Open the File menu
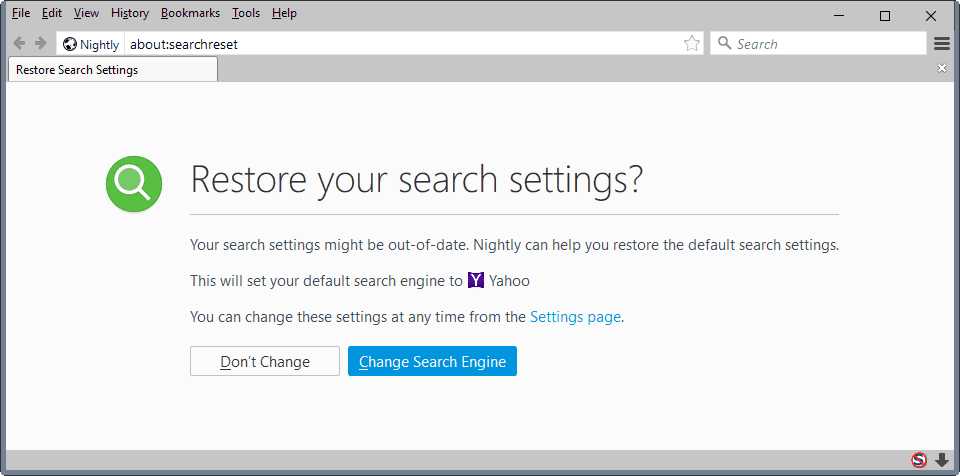This screenshot has width=960, height=476. 21,13
